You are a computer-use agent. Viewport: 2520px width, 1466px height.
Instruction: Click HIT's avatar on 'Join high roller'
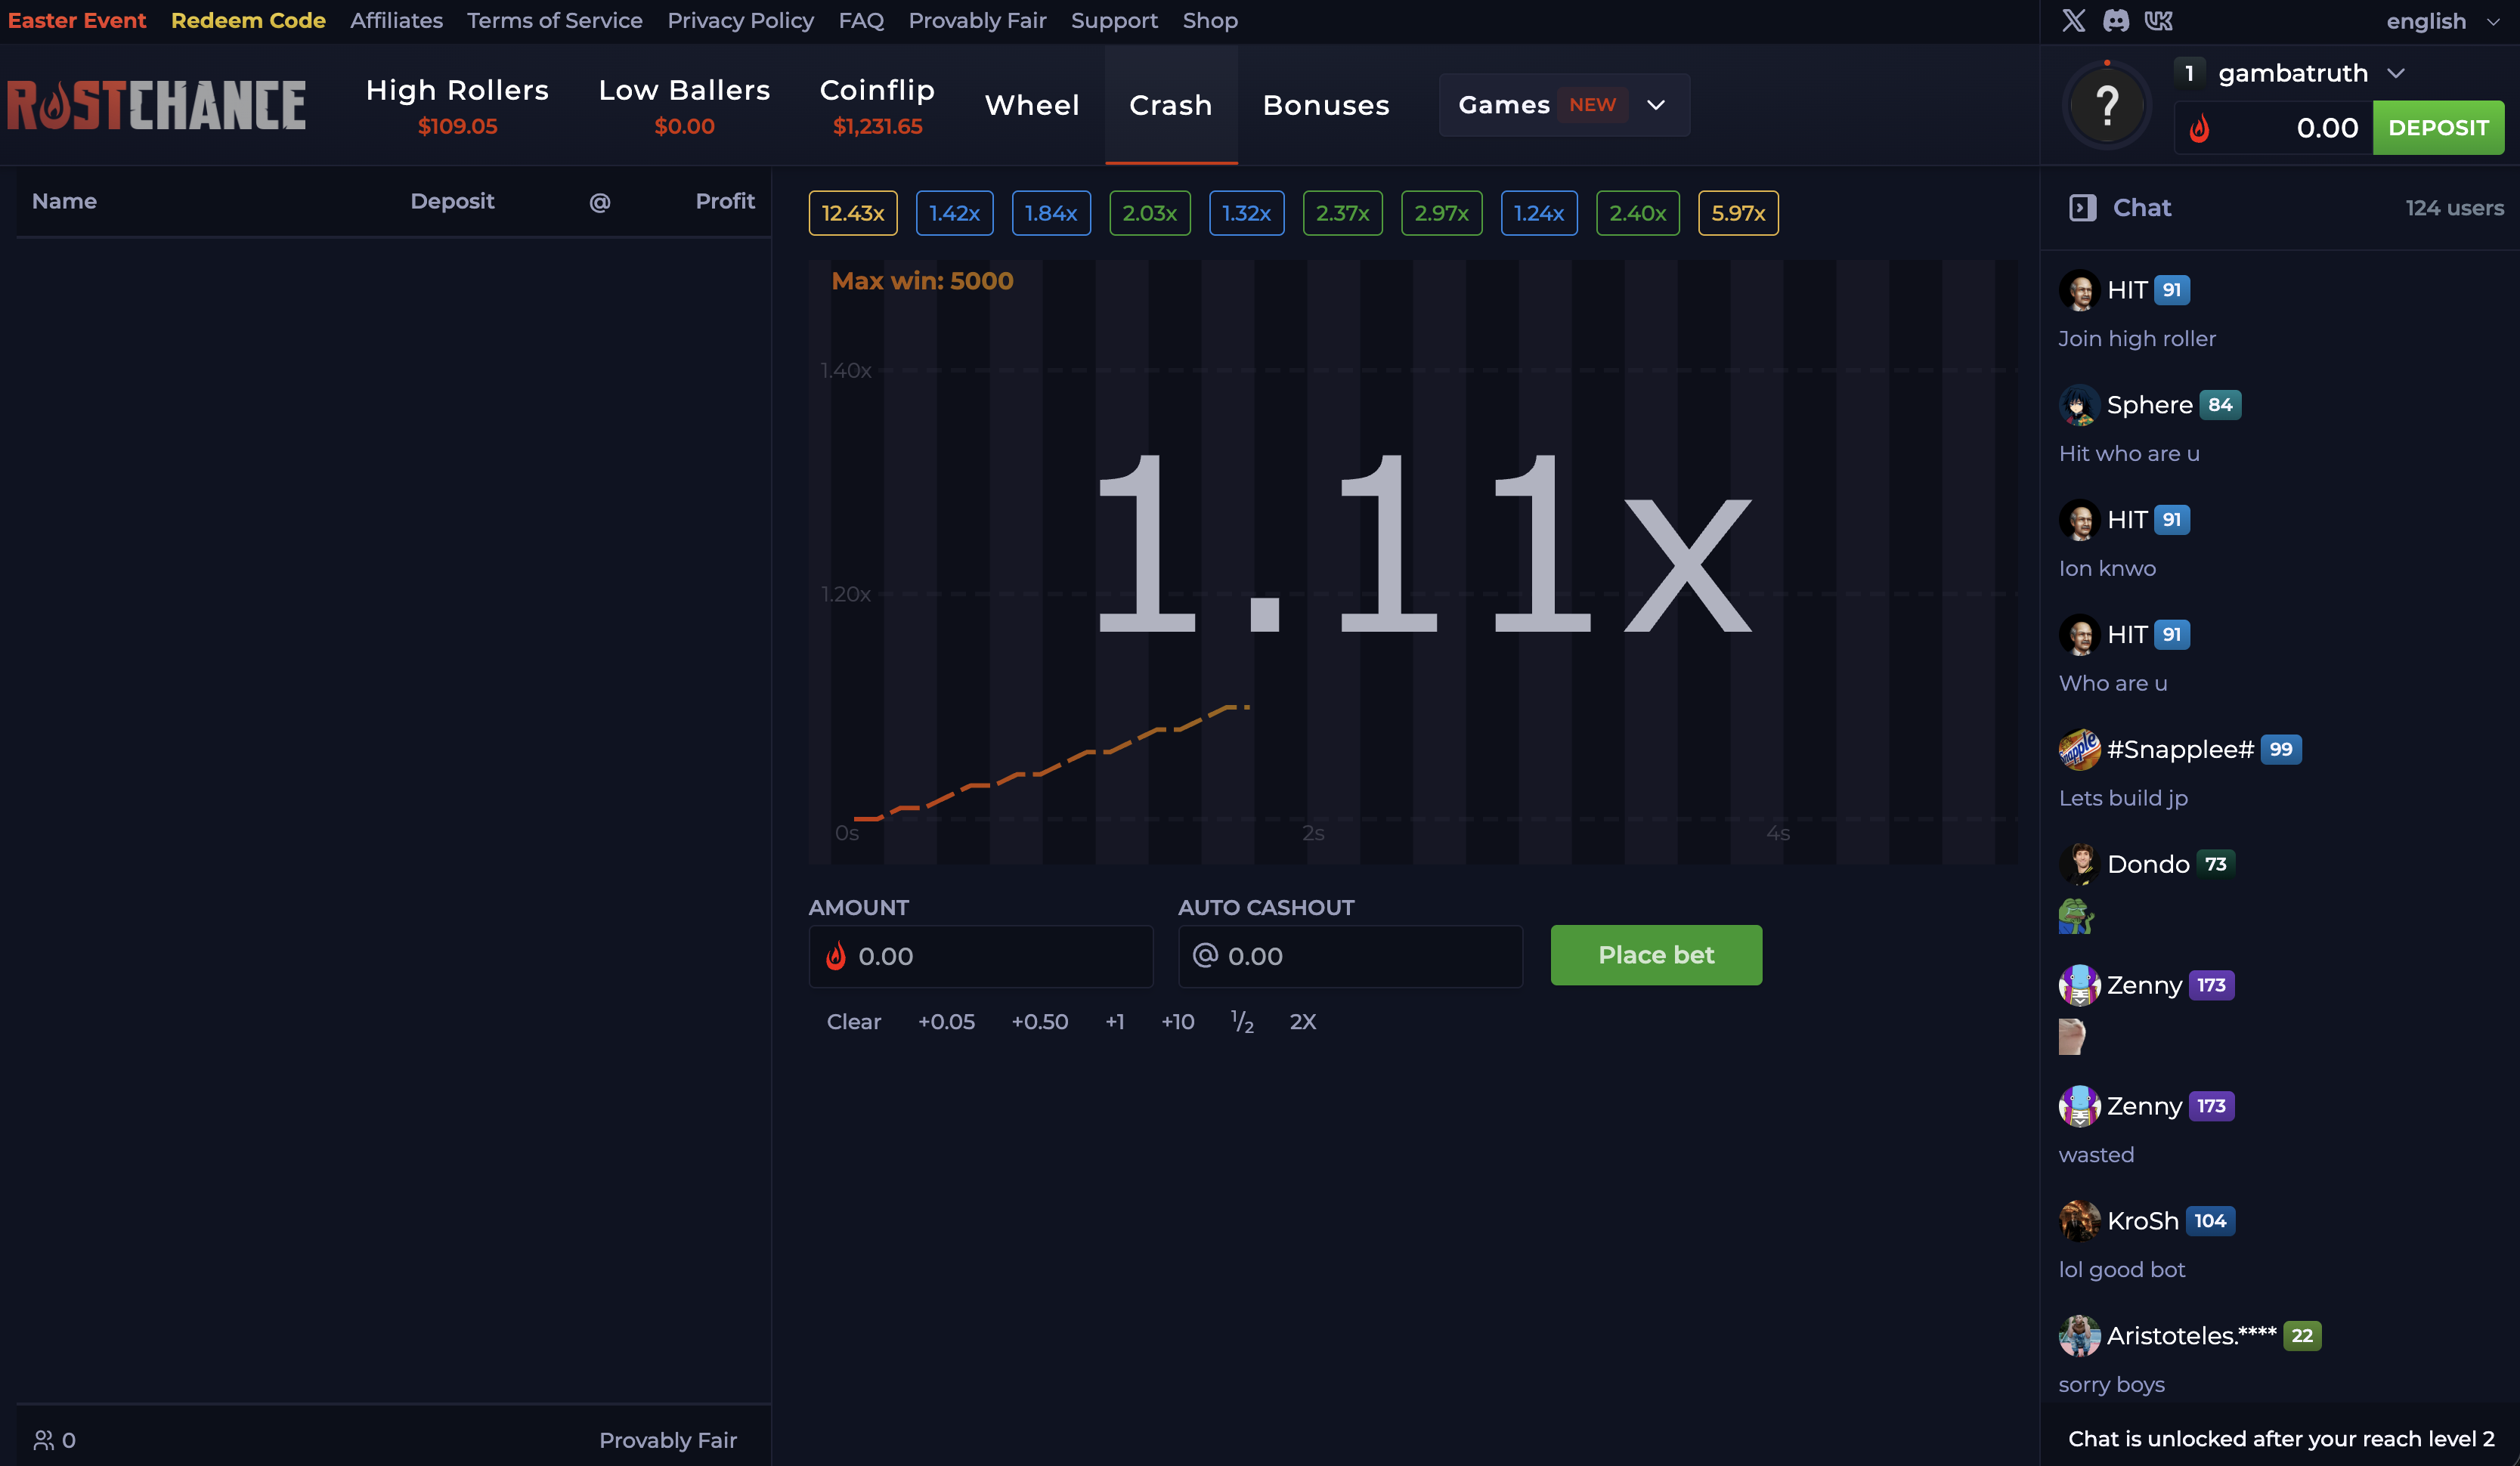[2079, 290]
